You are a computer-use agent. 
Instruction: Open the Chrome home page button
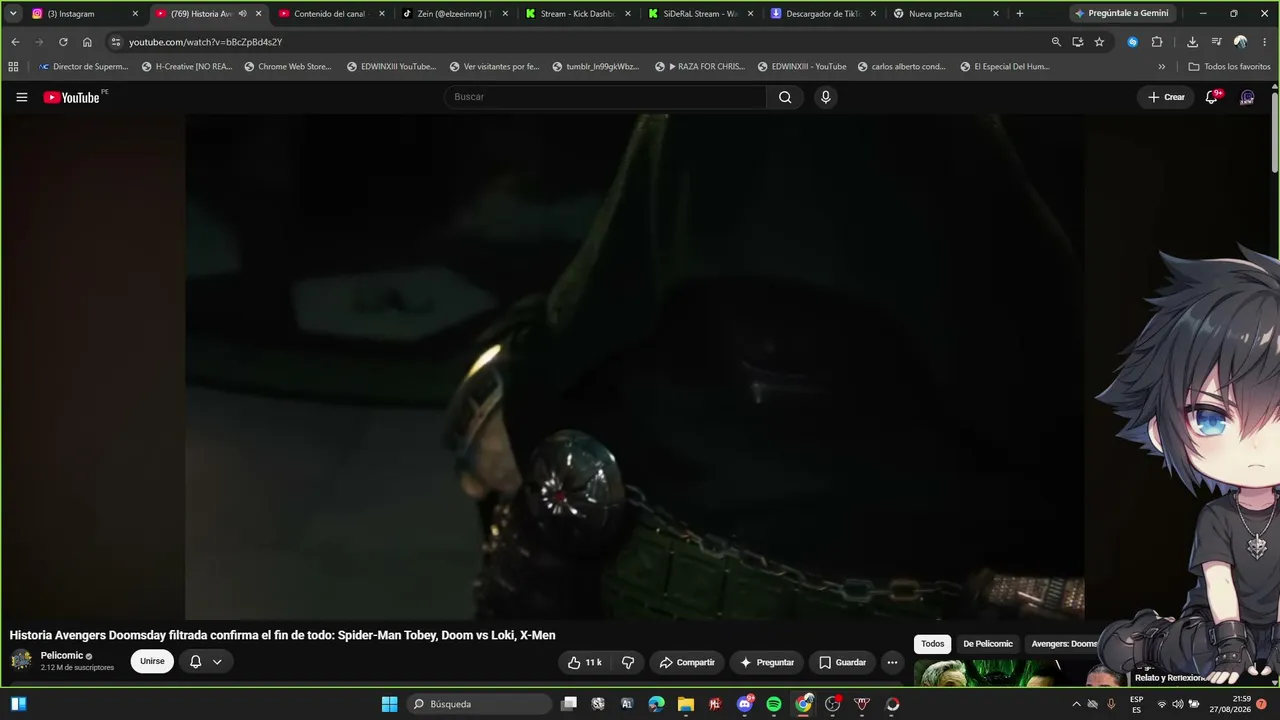pos(87,42)
